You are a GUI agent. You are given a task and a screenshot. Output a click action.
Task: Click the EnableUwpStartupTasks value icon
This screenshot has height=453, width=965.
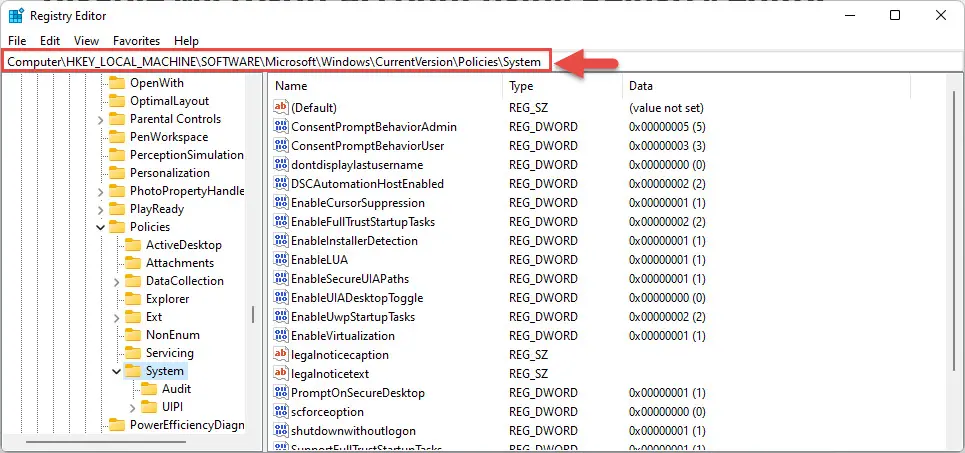click(281, 317)
